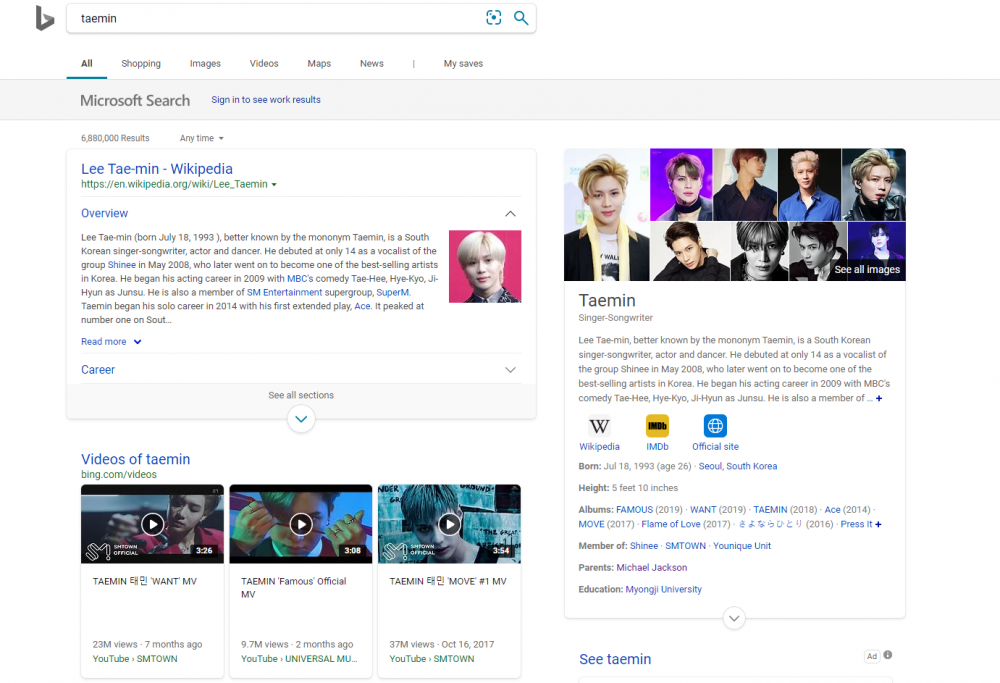
Task: Open visual search camera icon
Action: click(x=494, y=18)
